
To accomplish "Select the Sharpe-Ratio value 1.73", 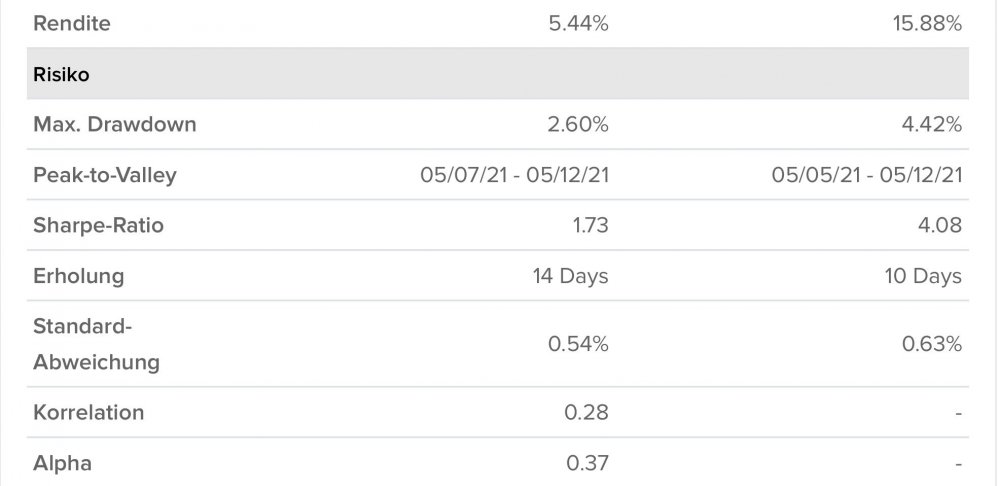I will (x=589, y=225).
